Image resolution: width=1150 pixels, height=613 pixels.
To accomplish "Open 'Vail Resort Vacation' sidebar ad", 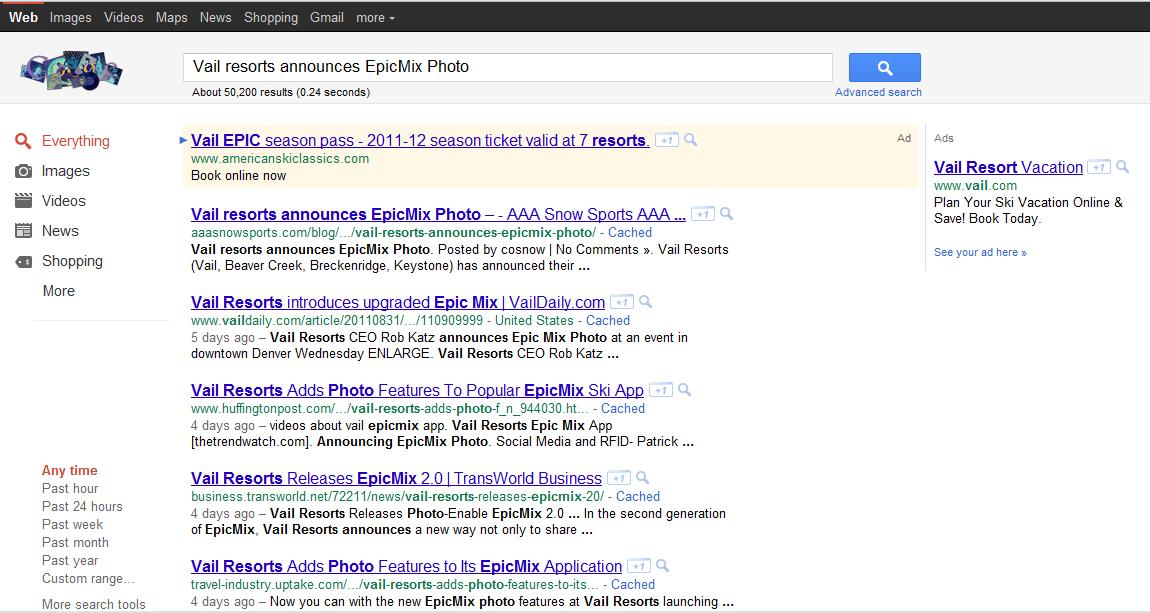I will click(1008, 167).
